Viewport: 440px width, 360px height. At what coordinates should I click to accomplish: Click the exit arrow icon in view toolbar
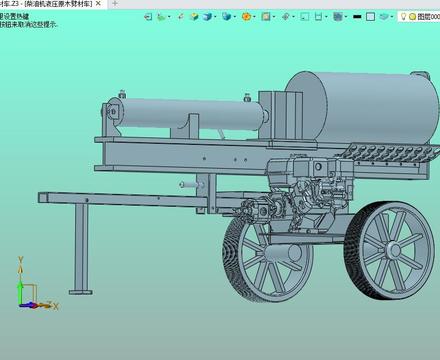(148, 16)
